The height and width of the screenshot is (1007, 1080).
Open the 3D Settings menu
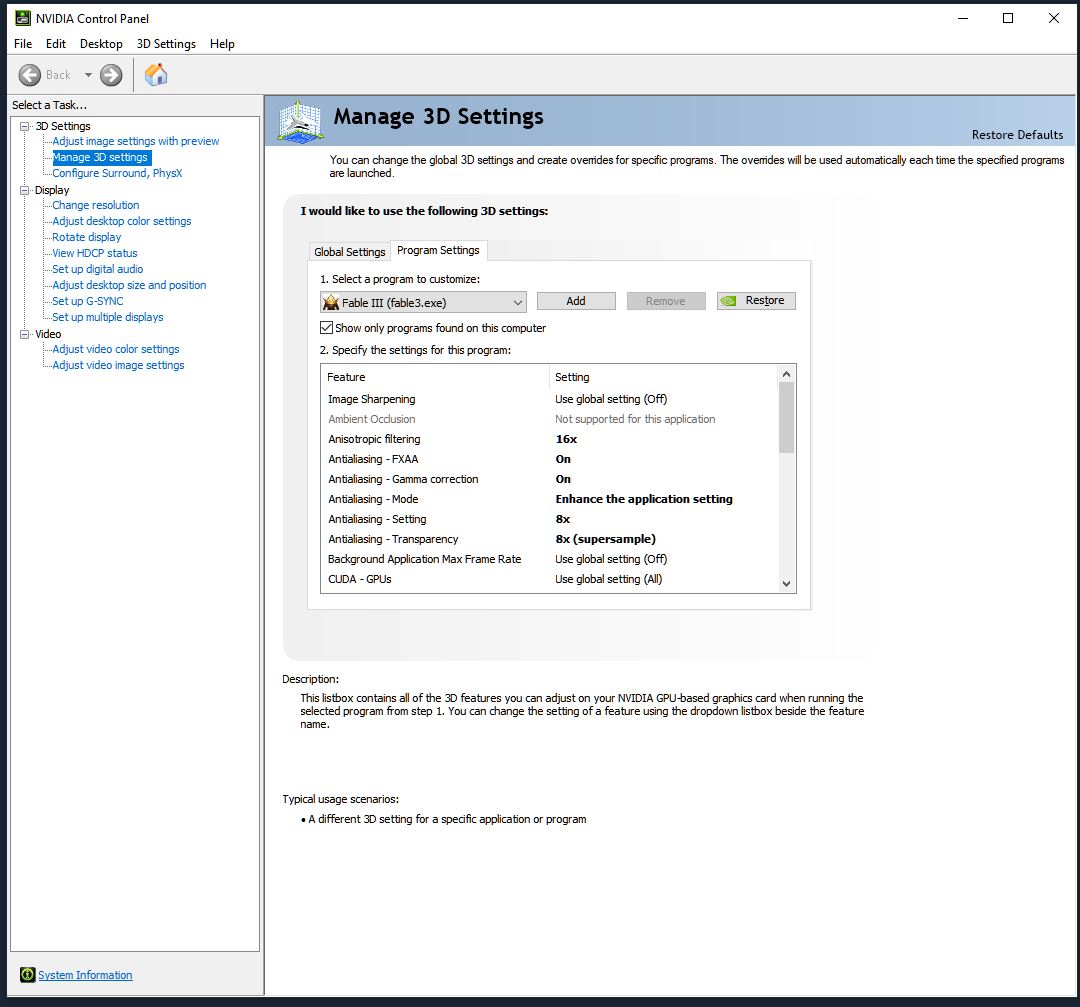pyautogui.click(x=166, y=44)
